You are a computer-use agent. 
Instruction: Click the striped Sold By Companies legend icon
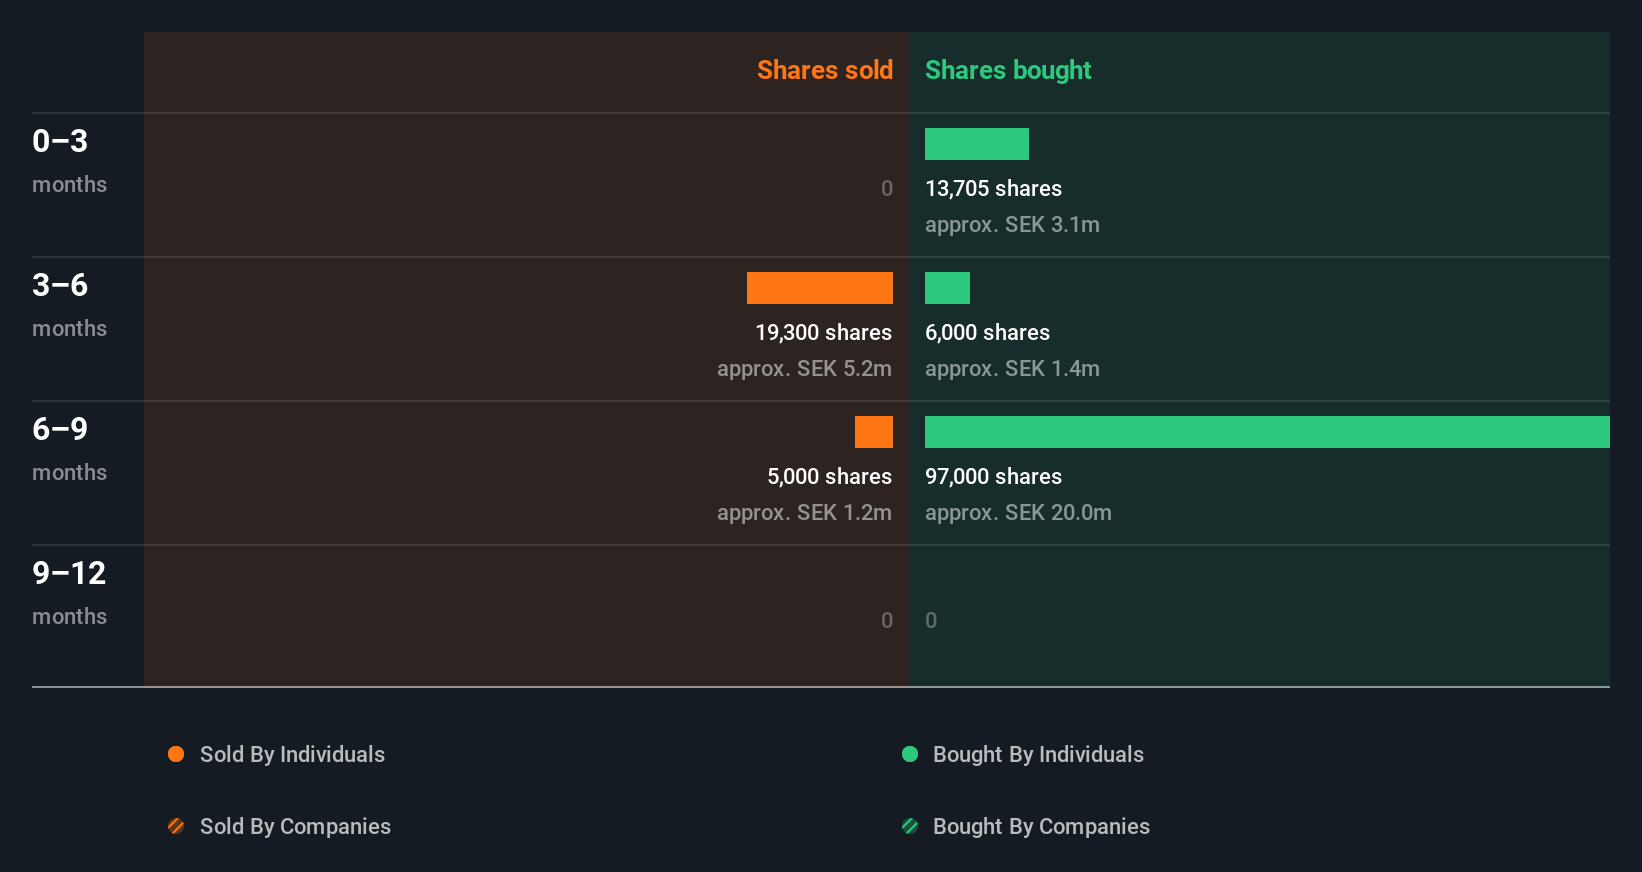point(176,826)
